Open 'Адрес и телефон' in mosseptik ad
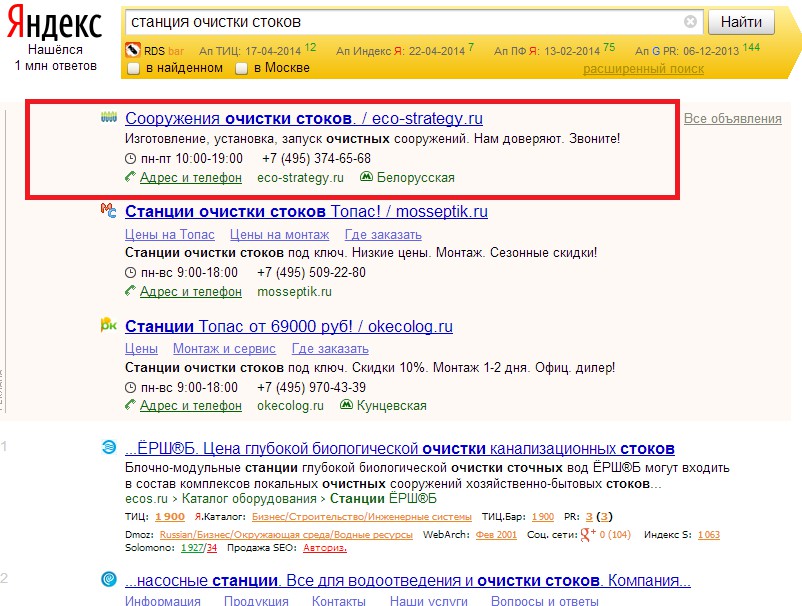The height and width of the screenshot is (606, 802). (191, 291)
